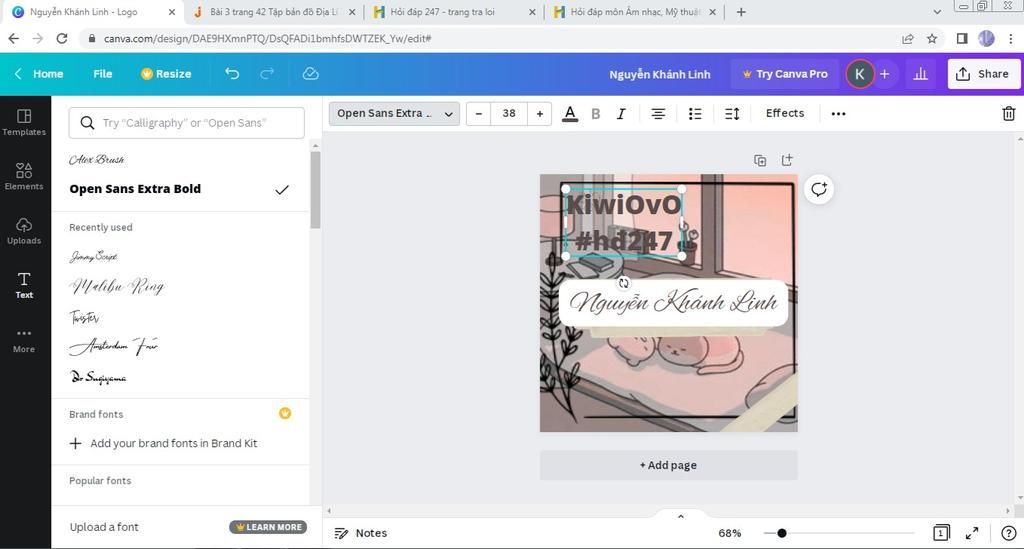Click the Add page button

coord(668,465)
